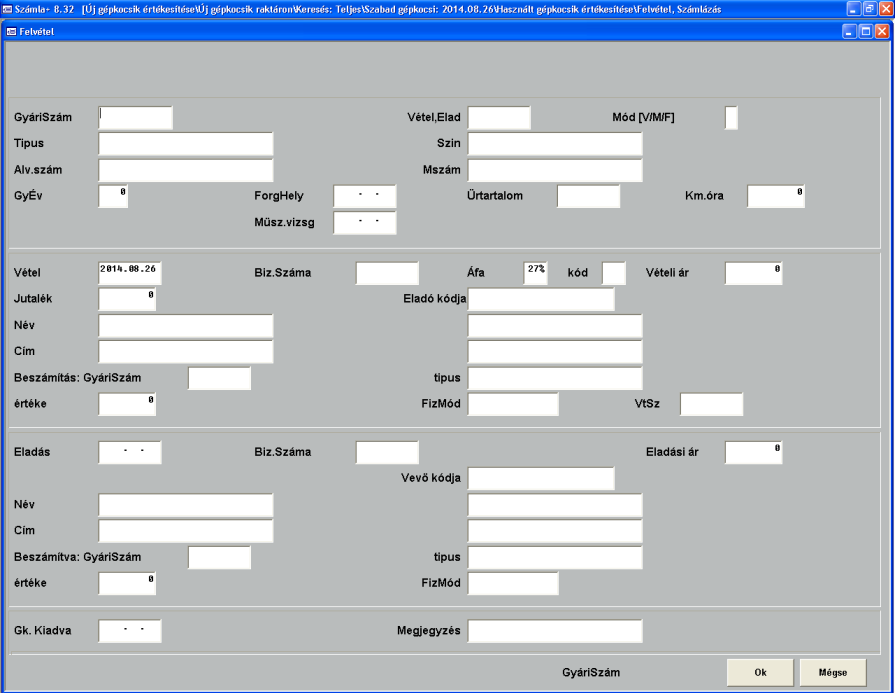This screenshot has width=895, height=693.
Task: Focus the Tipus text field
Action: tap(186, 144)
